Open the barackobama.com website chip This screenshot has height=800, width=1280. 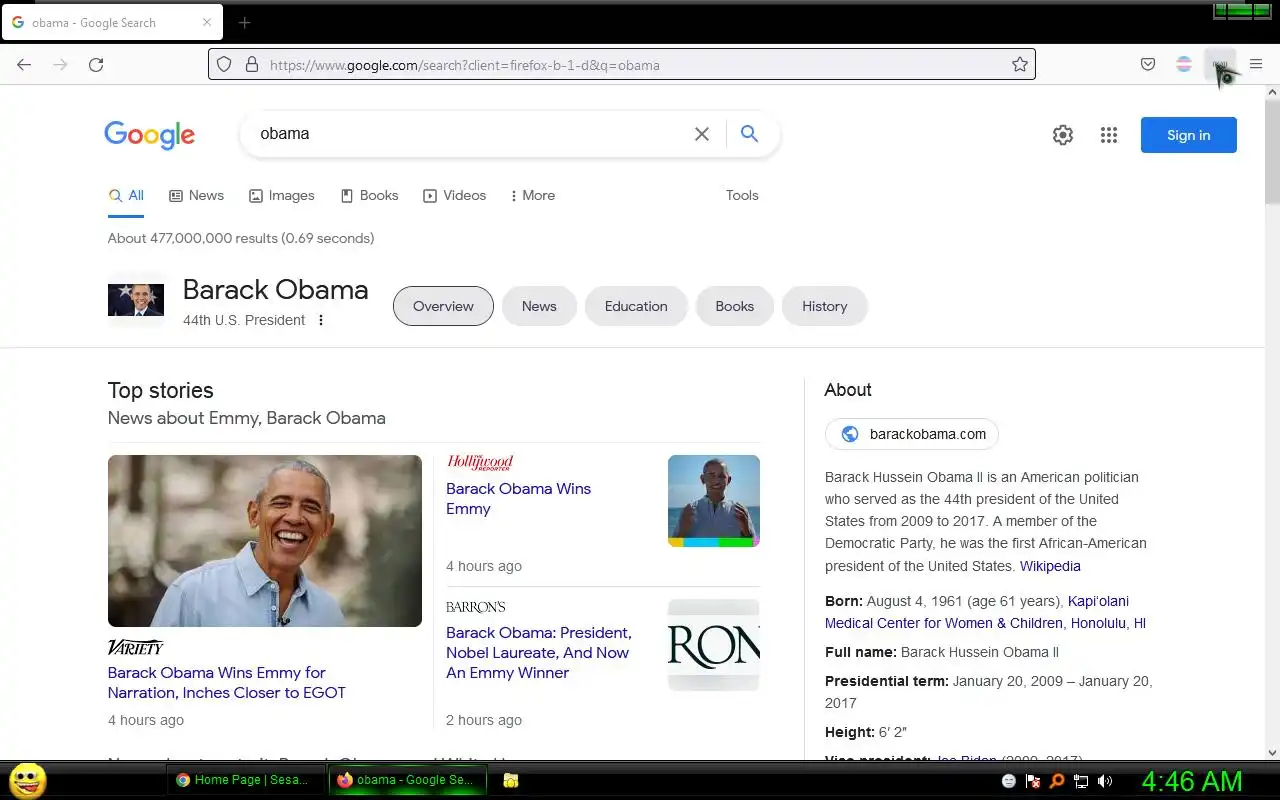(912, 434)
